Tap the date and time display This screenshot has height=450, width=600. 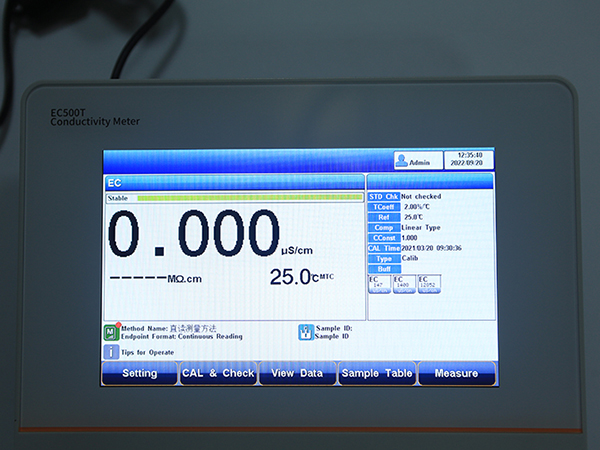point(469,159)
